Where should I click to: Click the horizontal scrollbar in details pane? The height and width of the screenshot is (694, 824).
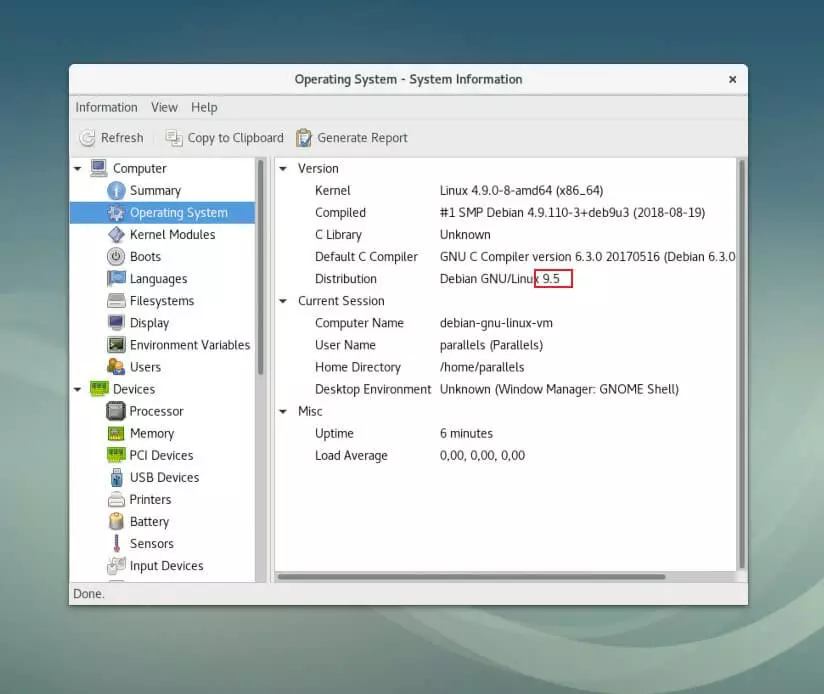click(x=470, y=576)
